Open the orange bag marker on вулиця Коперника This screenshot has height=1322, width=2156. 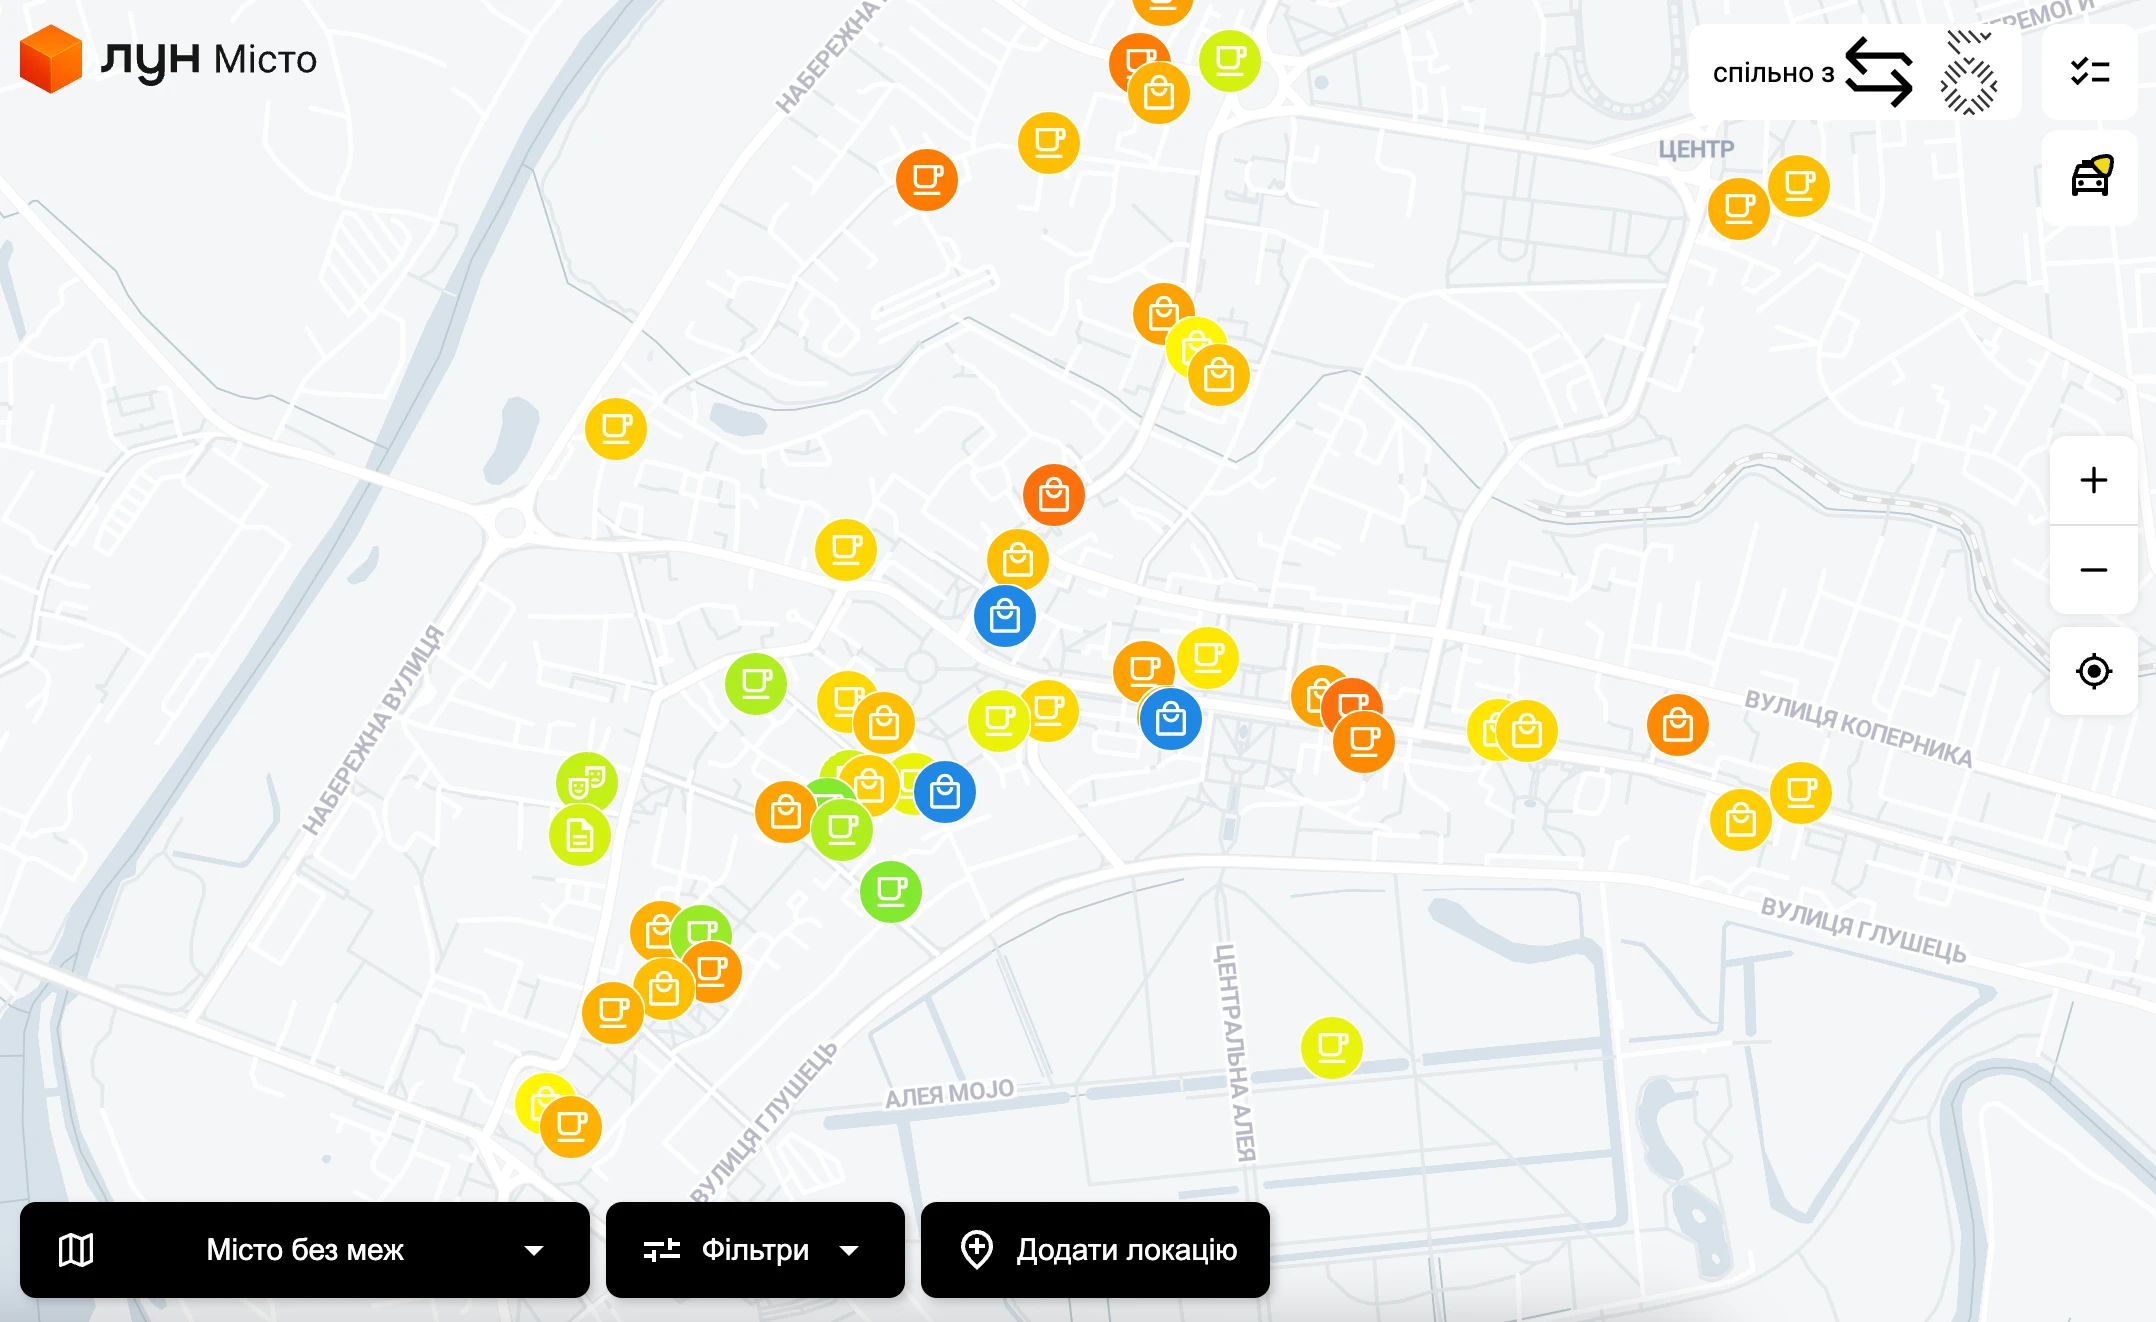(x=1677, y=725)
